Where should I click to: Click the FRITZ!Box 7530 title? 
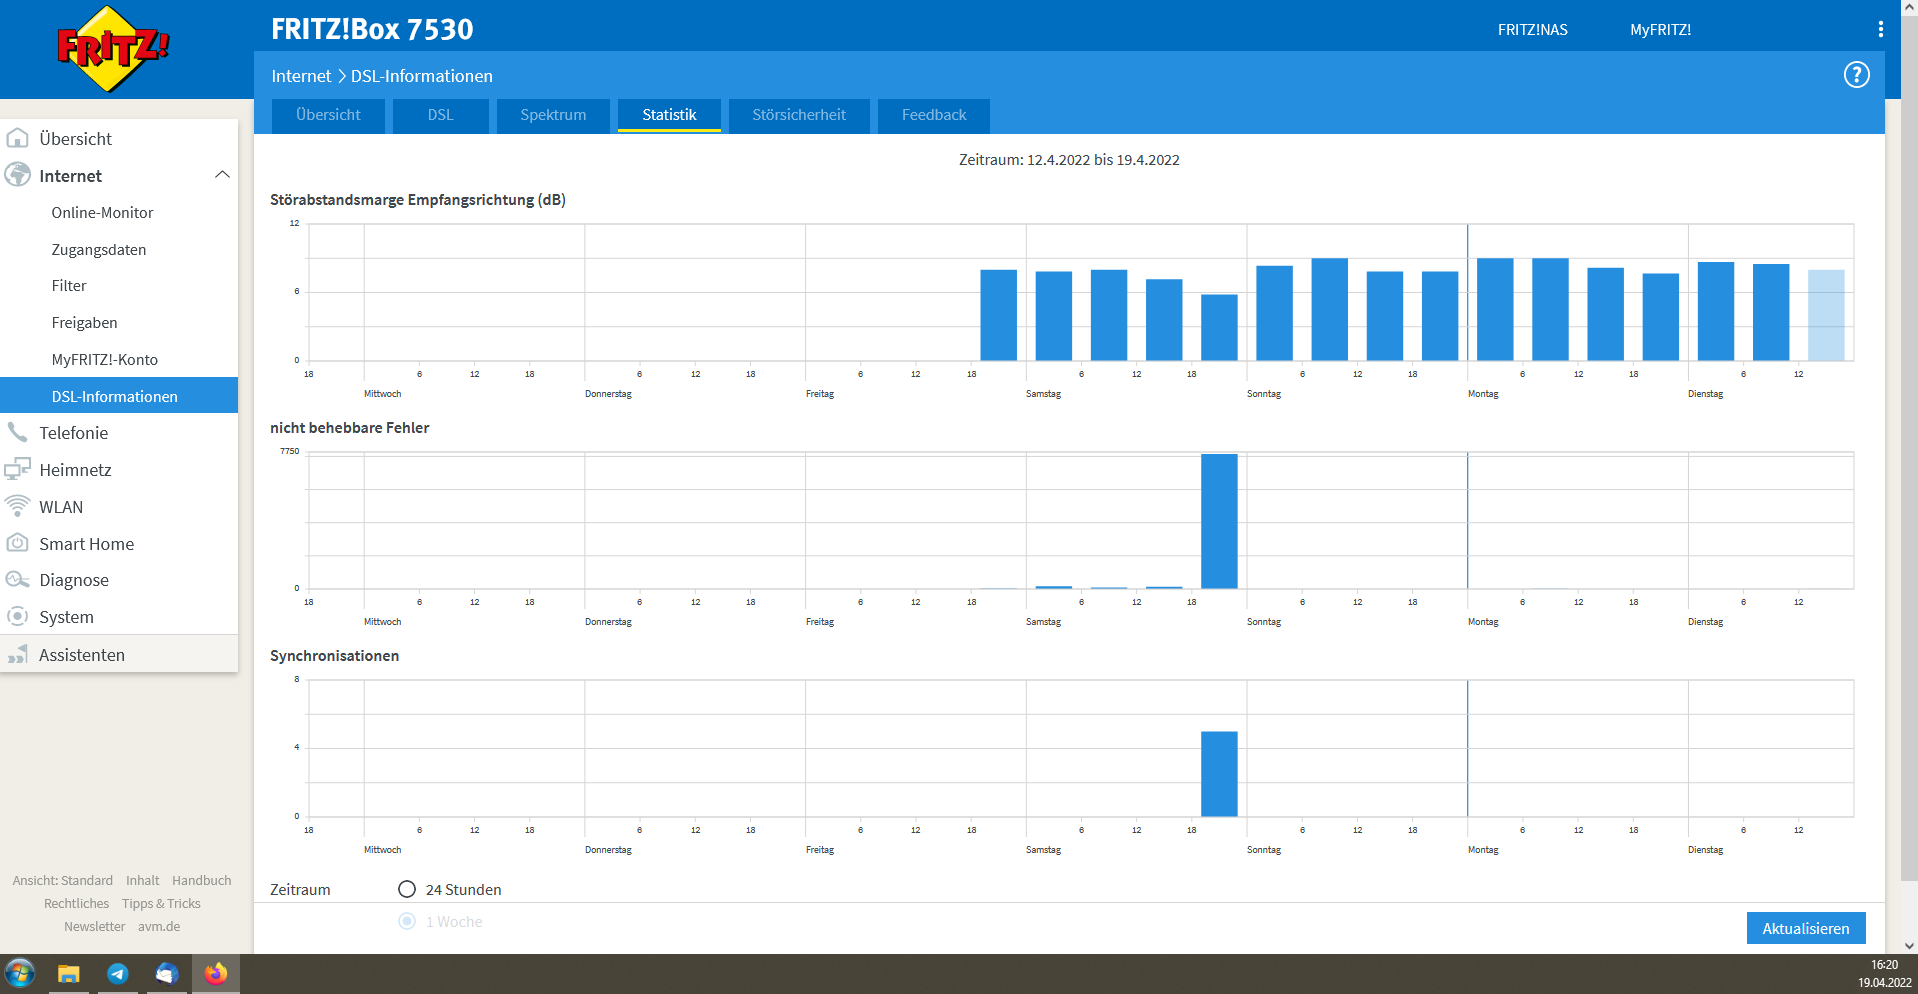point(372,29)
